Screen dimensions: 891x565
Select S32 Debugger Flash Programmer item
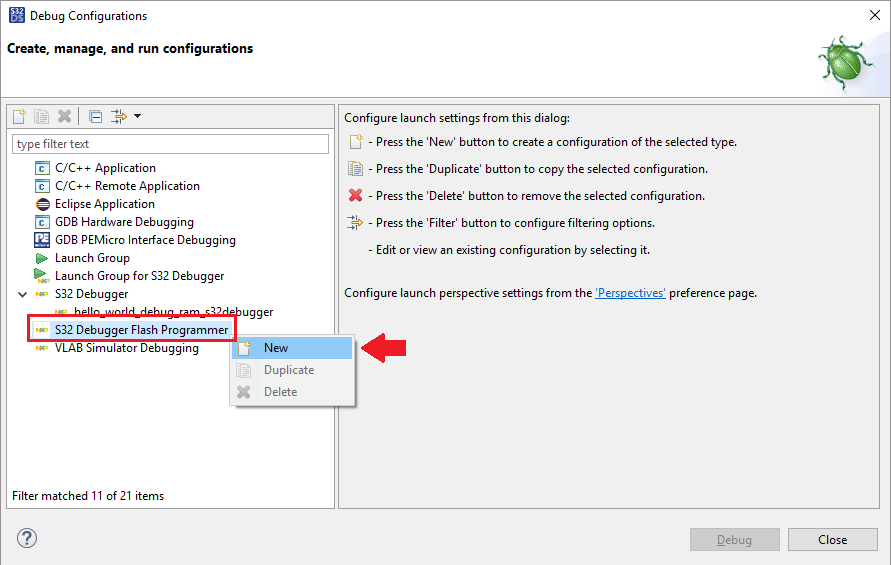(141, 330)
